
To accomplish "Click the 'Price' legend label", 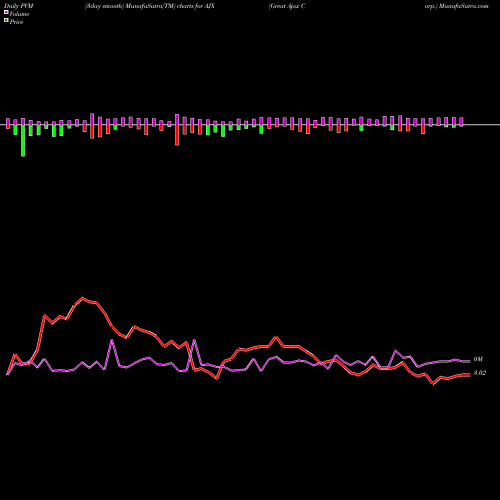I will pyautogui.click(x=16, y=22).
